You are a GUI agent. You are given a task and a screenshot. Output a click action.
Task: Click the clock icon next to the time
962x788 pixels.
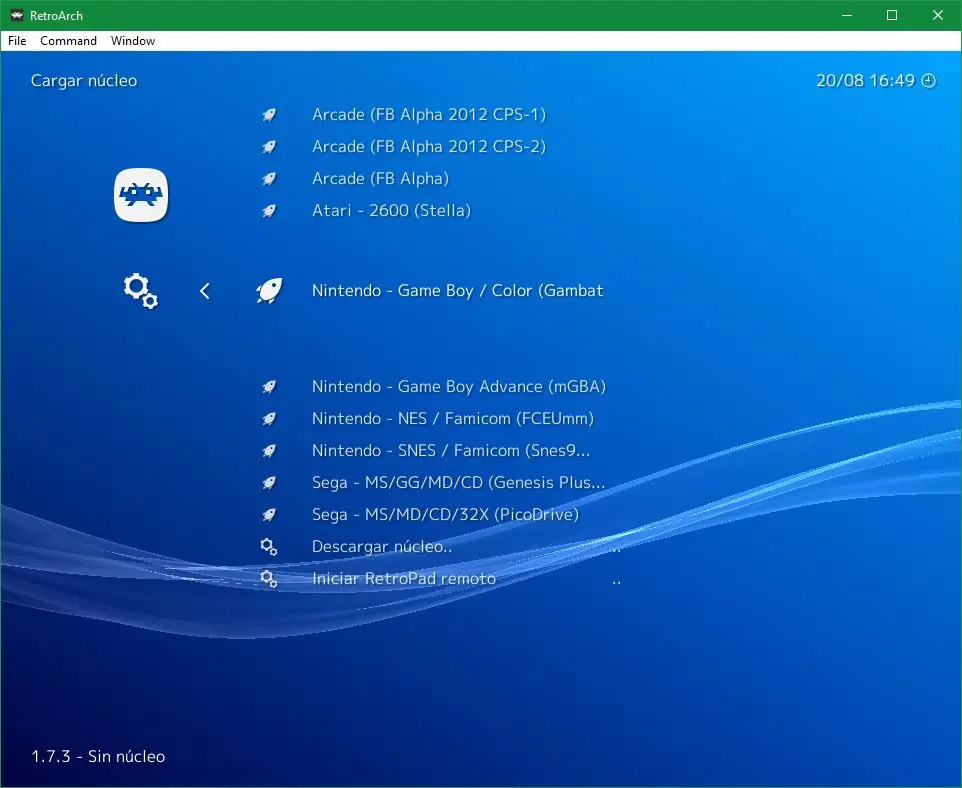pos(929,80)
